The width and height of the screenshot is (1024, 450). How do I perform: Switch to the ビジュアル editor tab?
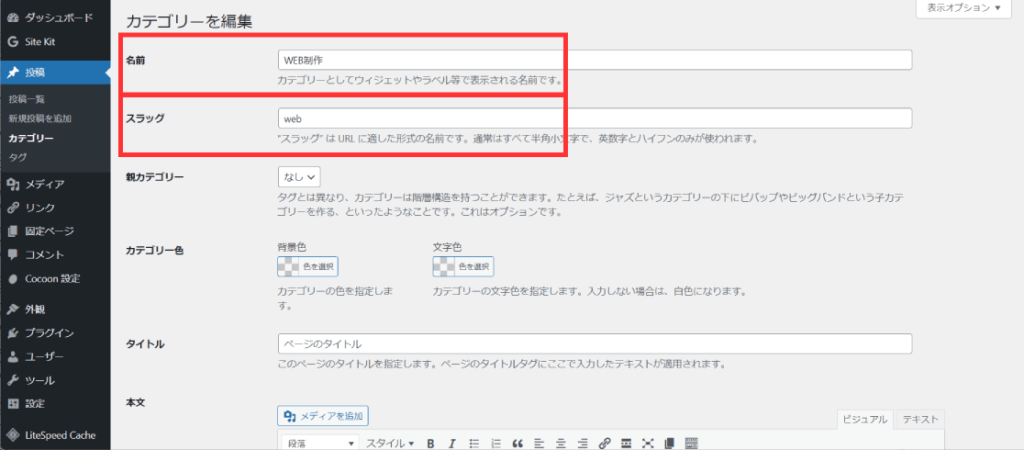point(865,420)
